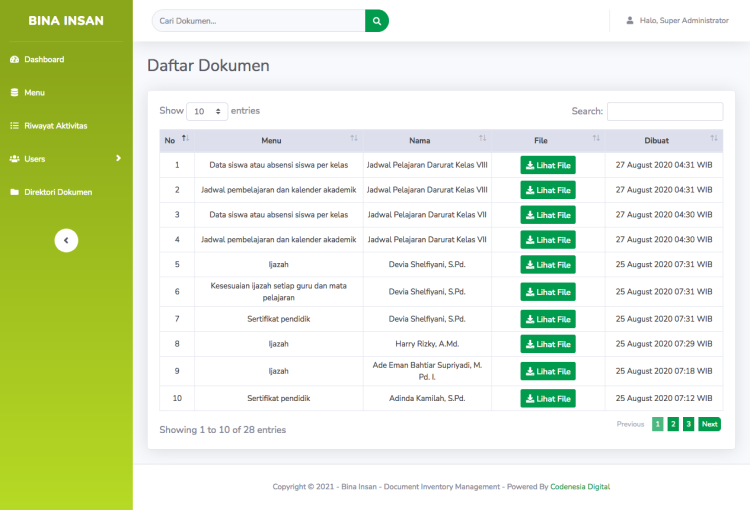This screenshot has width=750, height=510.
Task: Open the entries-per-page dropdown
Action: [208, 112]
